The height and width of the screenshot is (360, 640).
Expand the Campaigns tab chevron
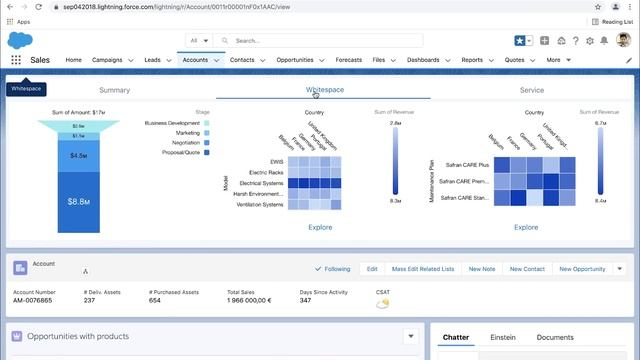(x=131, y=60)
